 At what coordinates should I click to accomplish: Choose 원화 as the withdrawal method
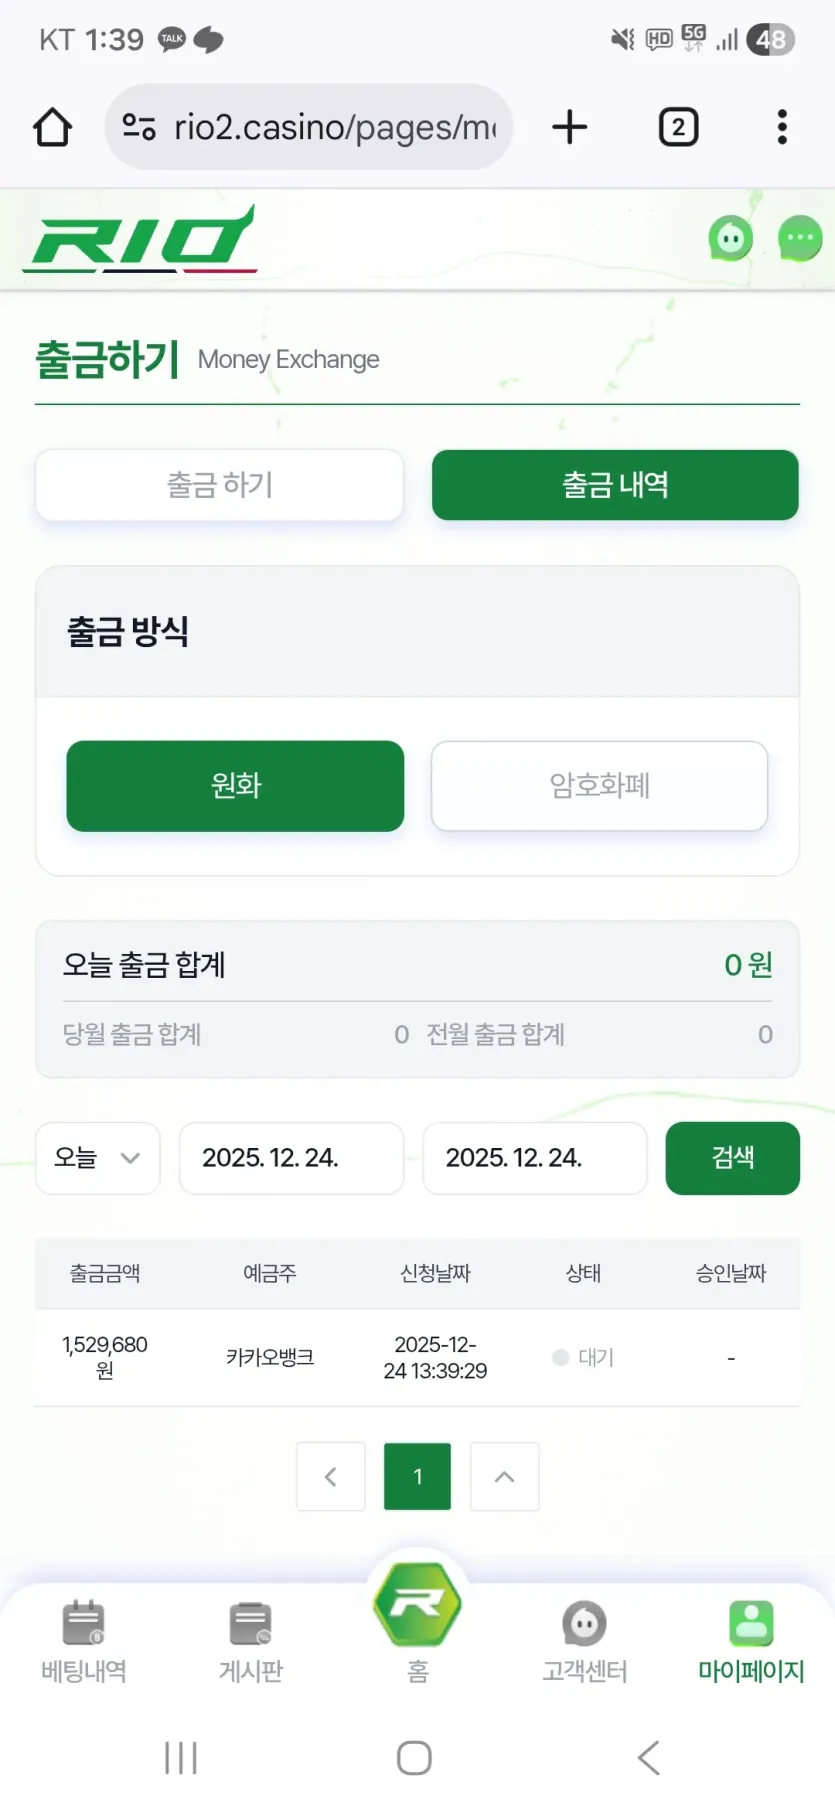[x=235, y=786]
